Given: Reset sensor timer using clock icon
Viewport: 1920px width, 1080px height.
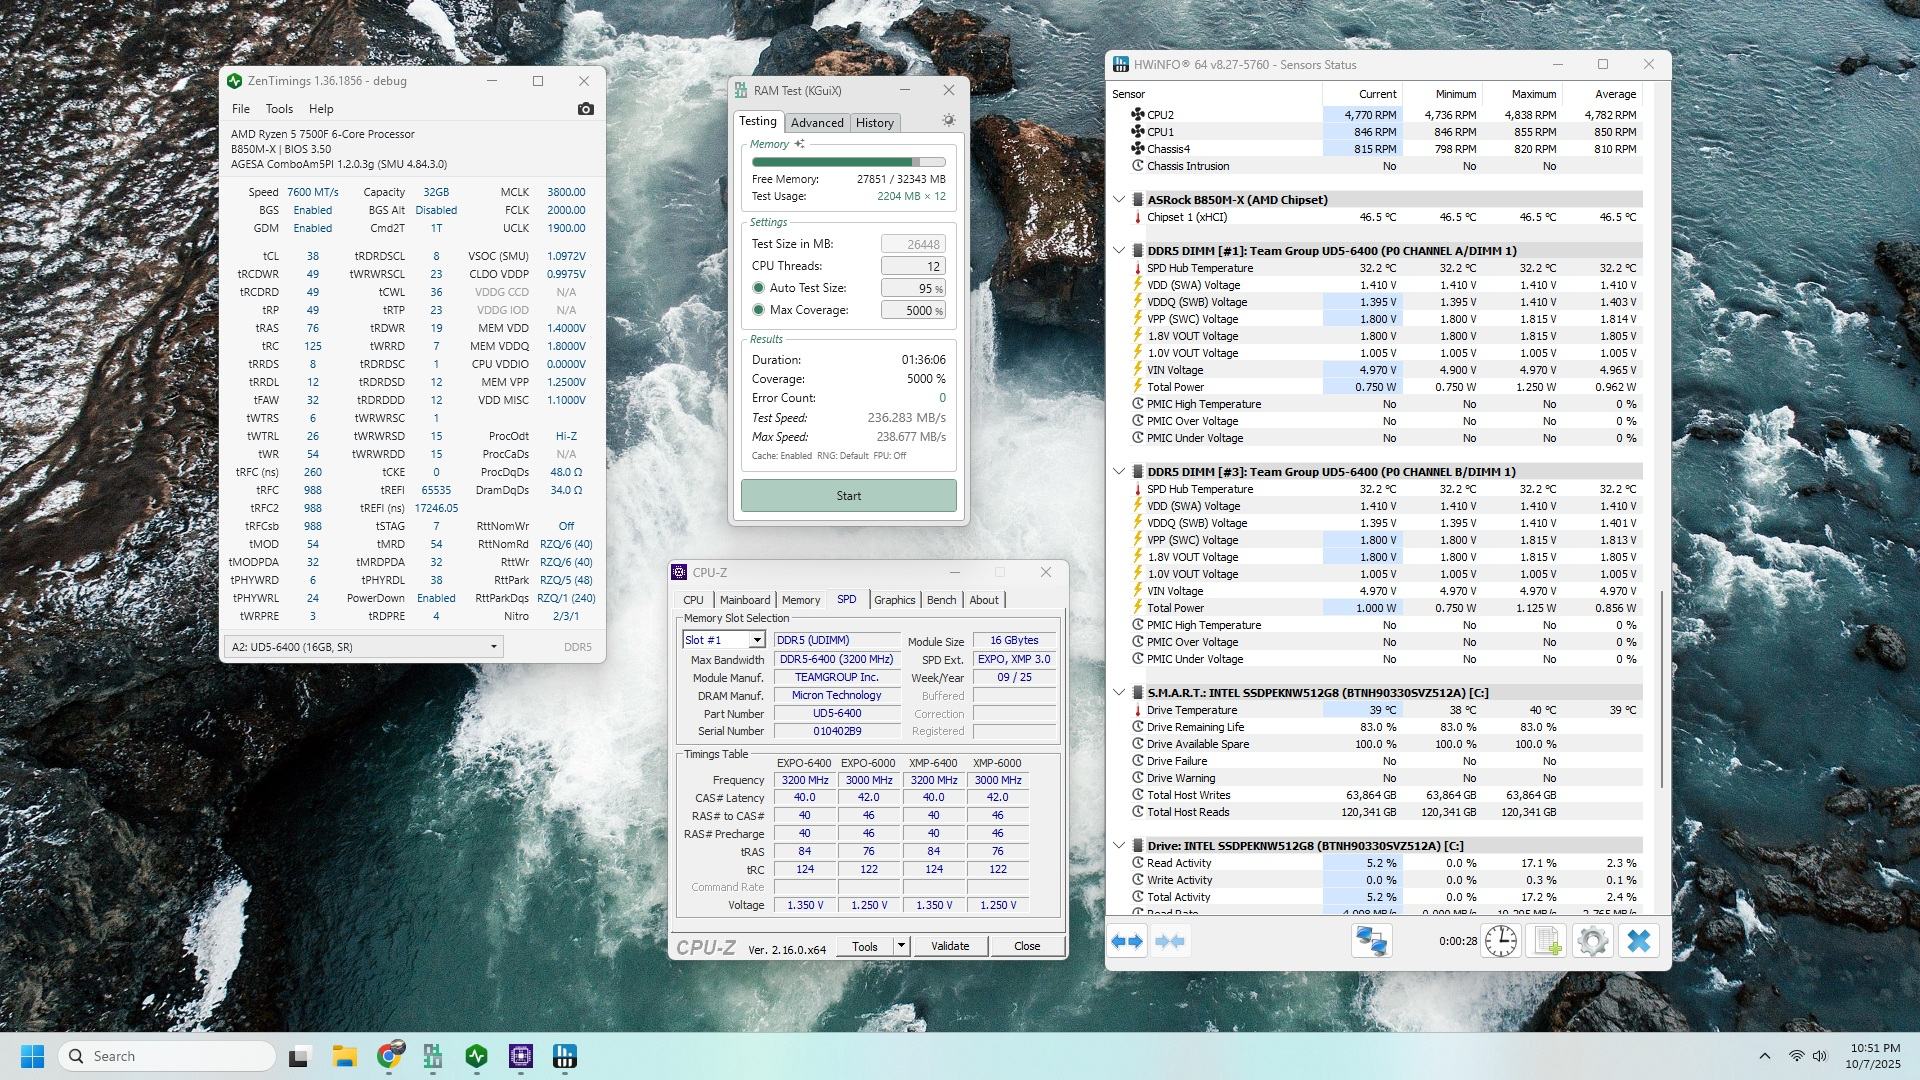Looking at the screenshot, I should point(1500,941).
